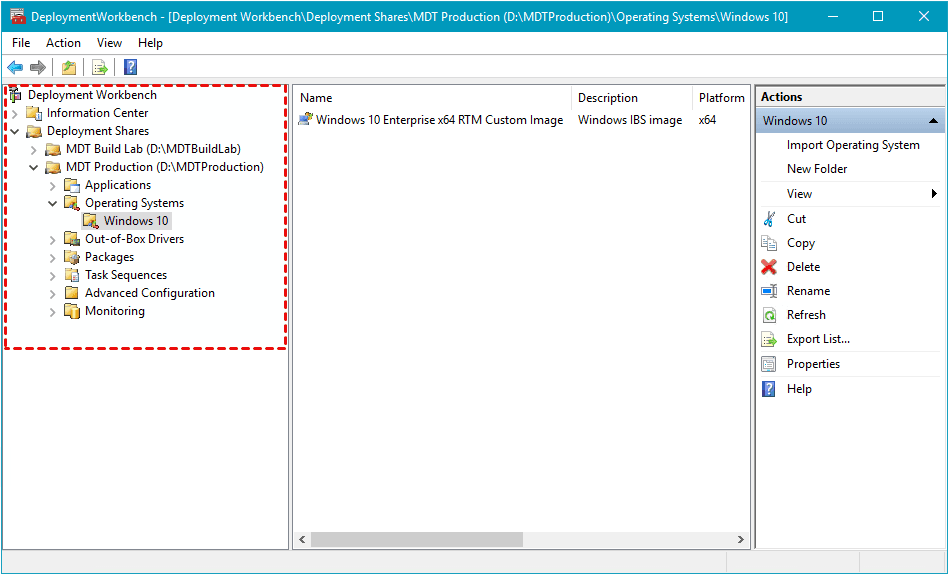
Task: Click the 'Windows IBS image' description cell
Action: coord(629,120)
